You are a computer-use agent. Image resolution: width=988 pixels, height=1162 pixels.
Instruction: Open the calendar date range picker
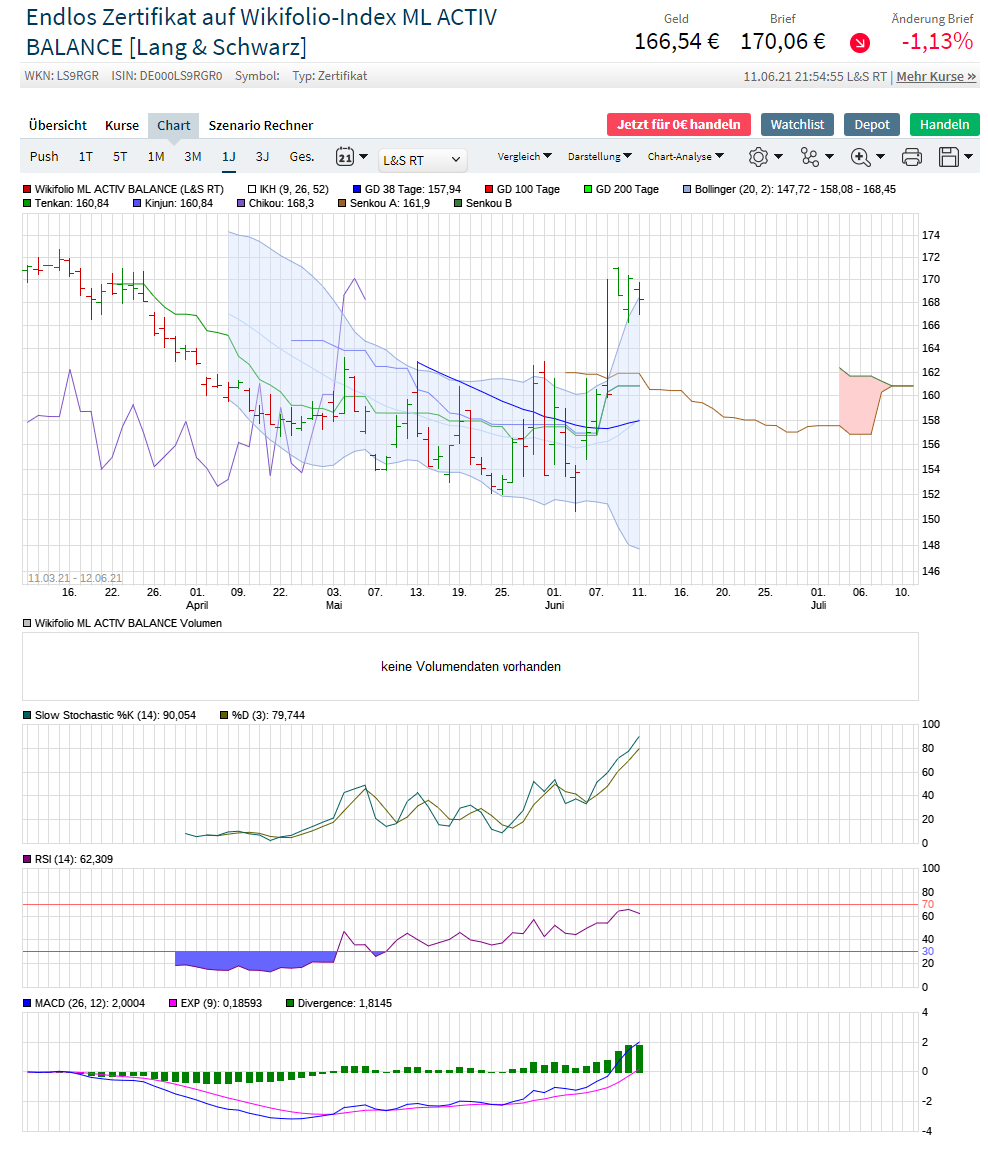(x=351, y=157)
